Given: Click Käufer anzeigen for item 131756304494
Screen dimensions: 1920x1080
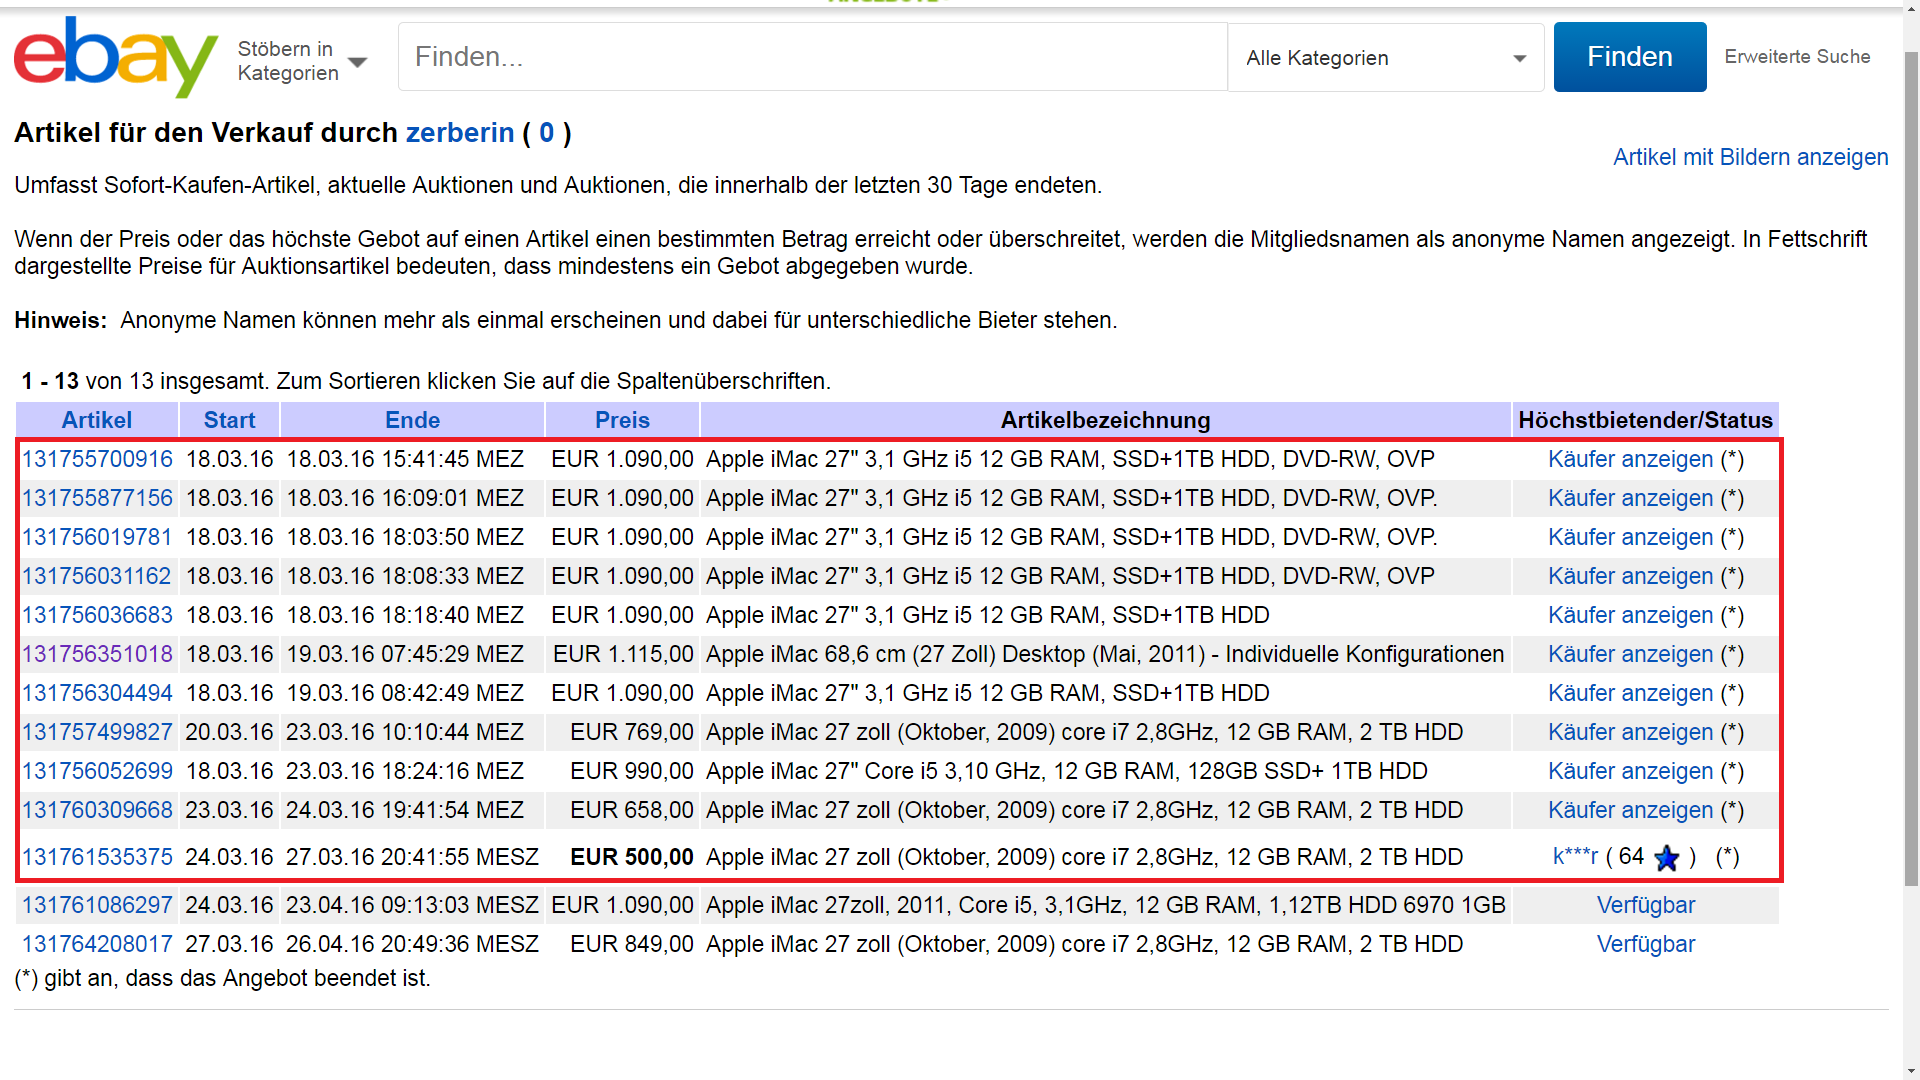Looking at the screenshot, I should point(1631,693).
